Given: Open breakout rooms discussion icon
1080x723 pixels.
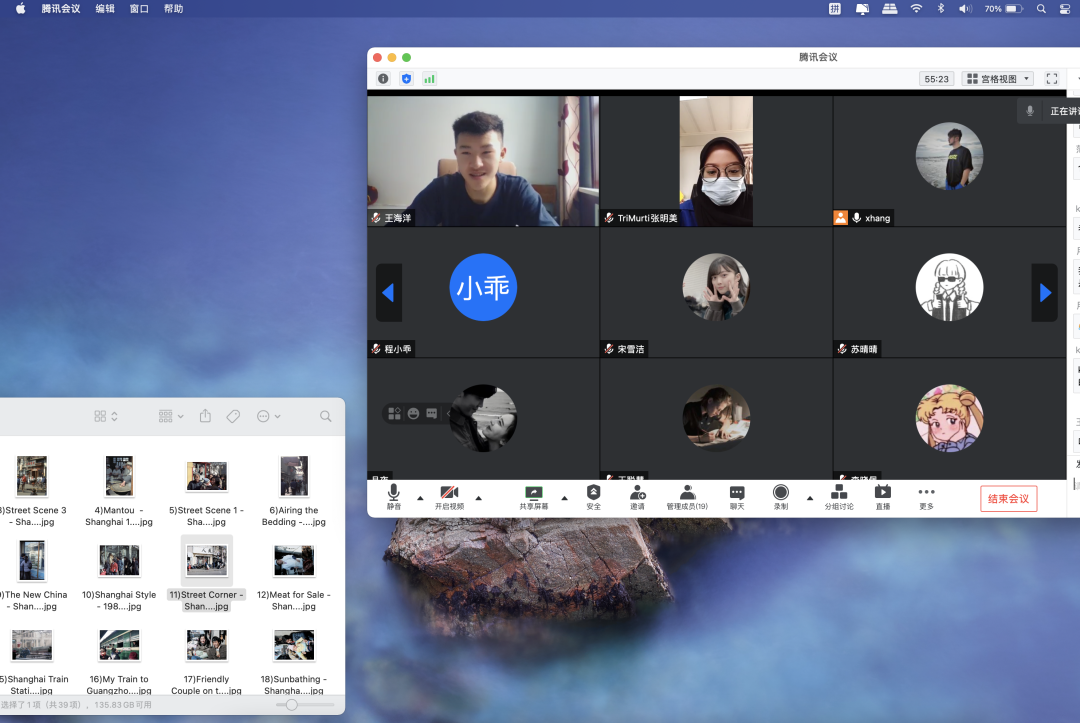Looking at the screenshot, I should coord(839,496).
